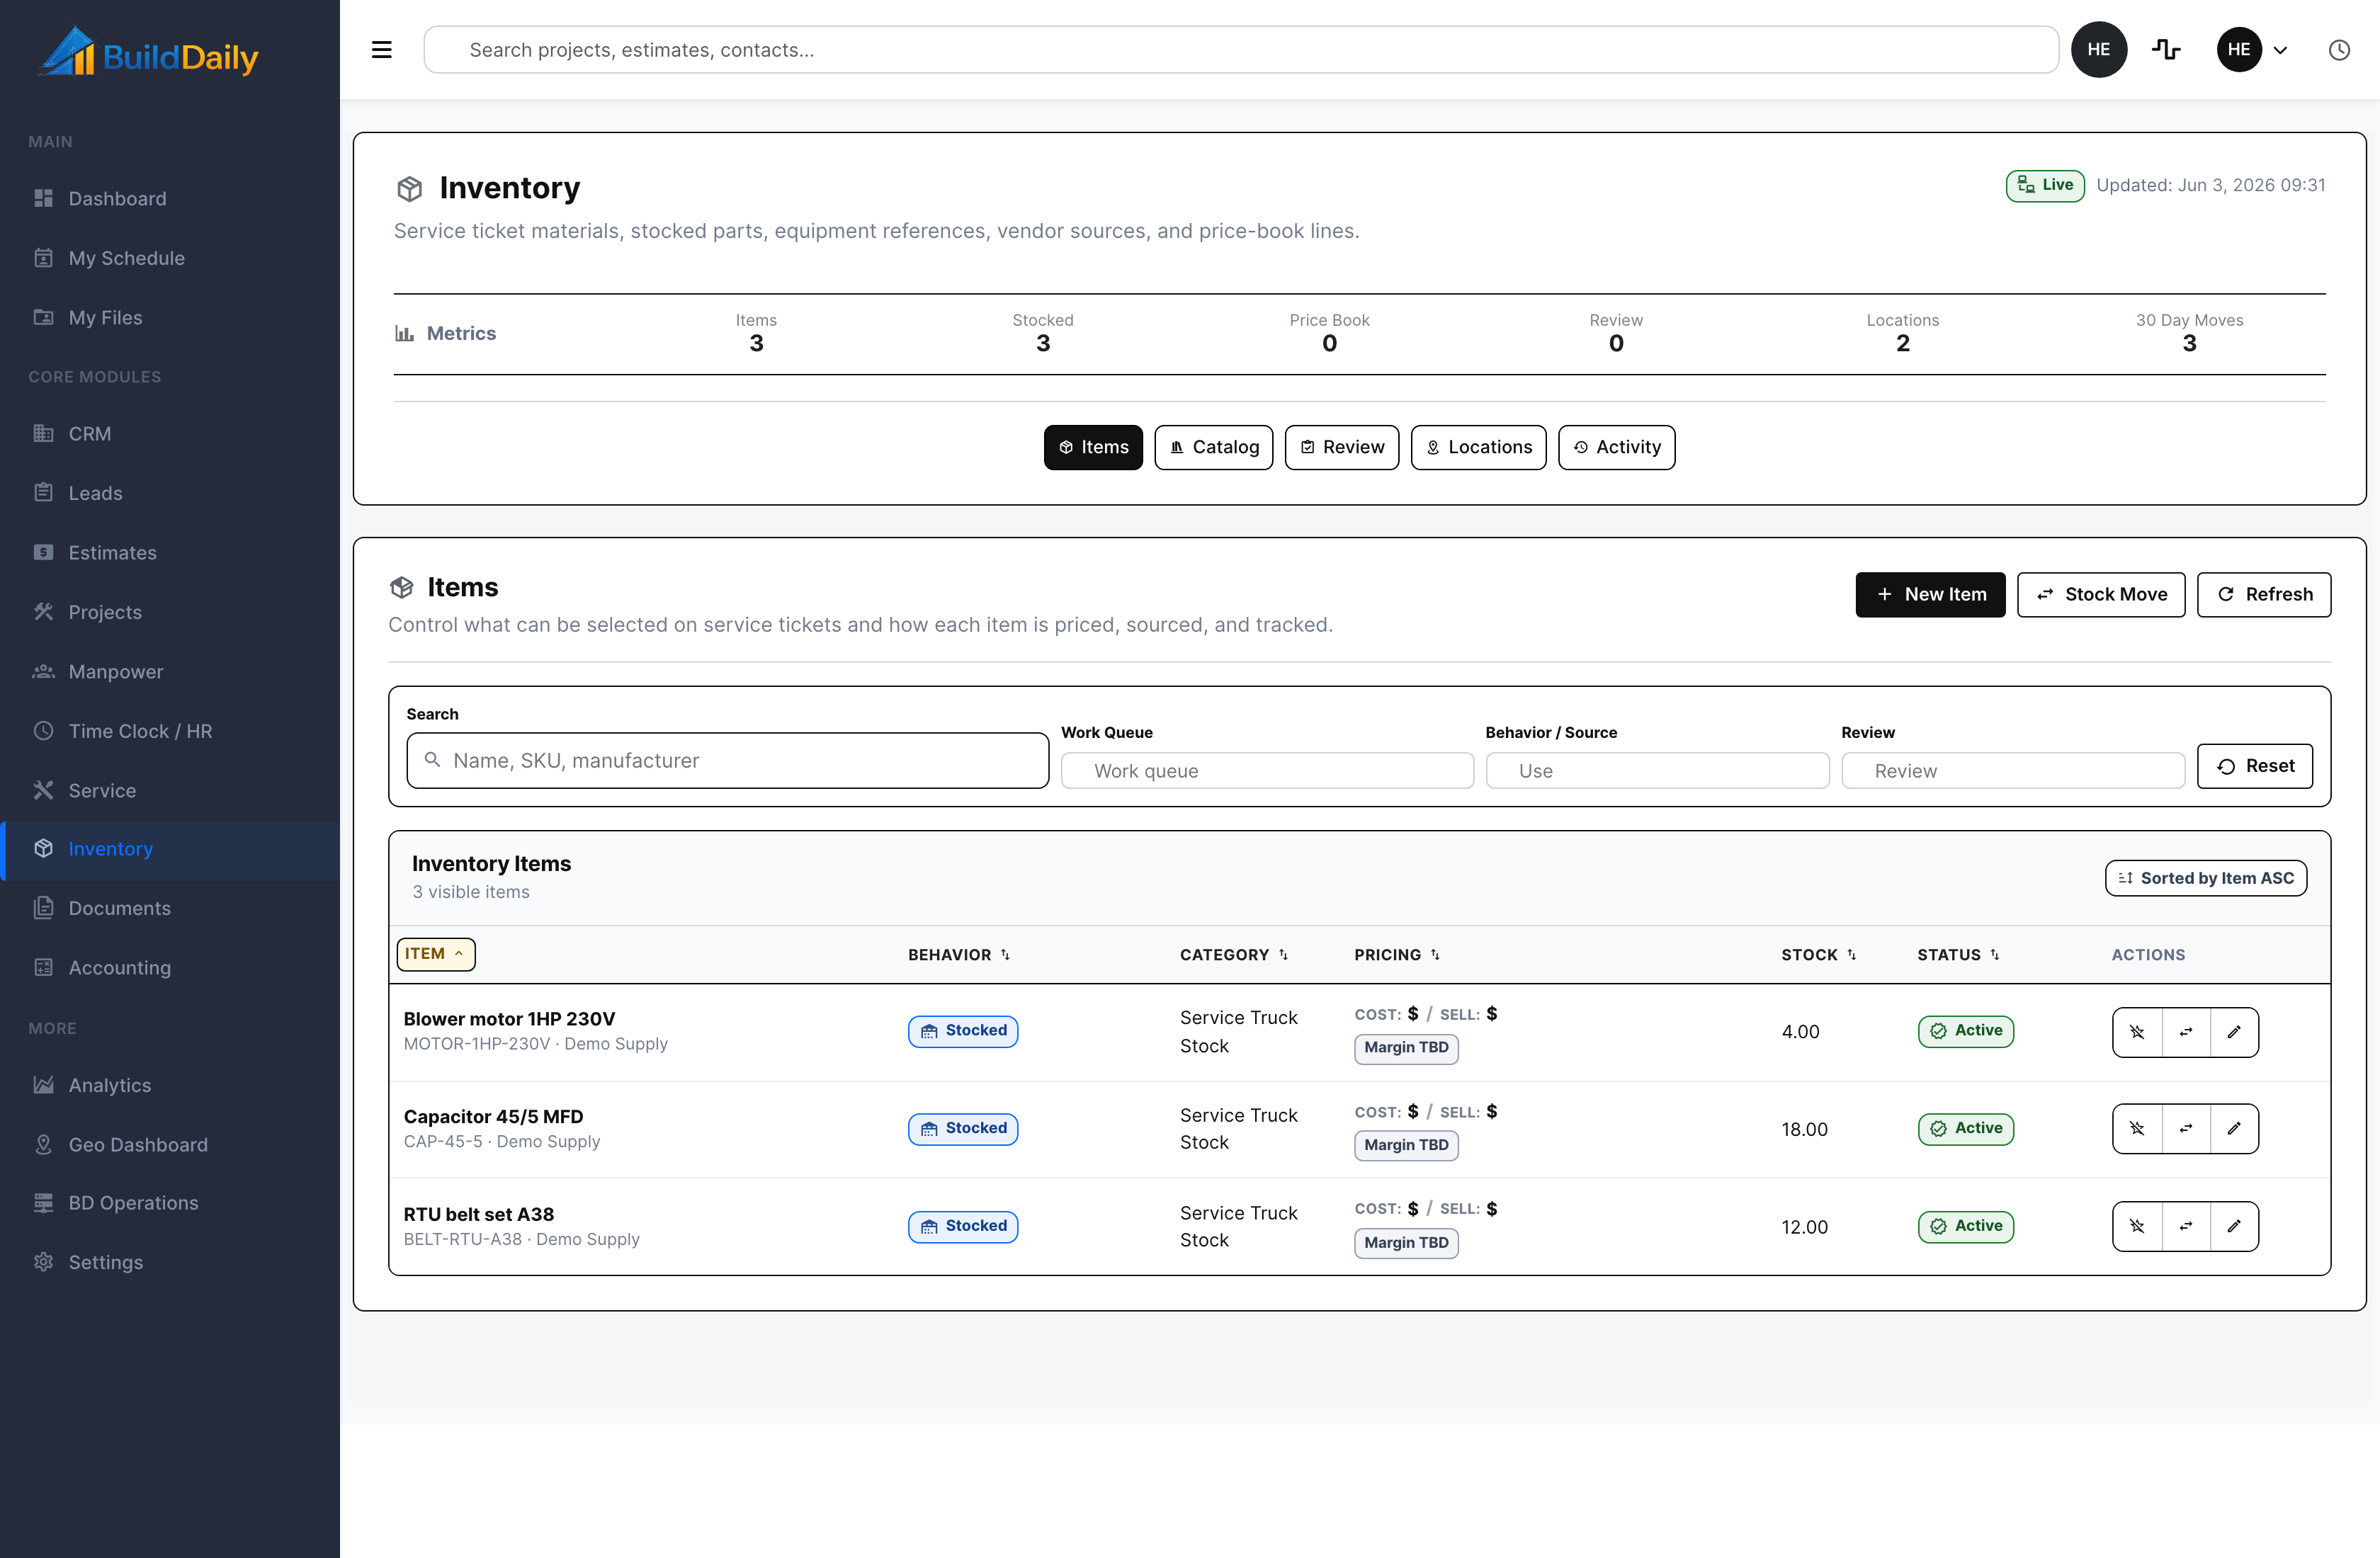
Task: Open Manpower module
Action: pos(170,672)
